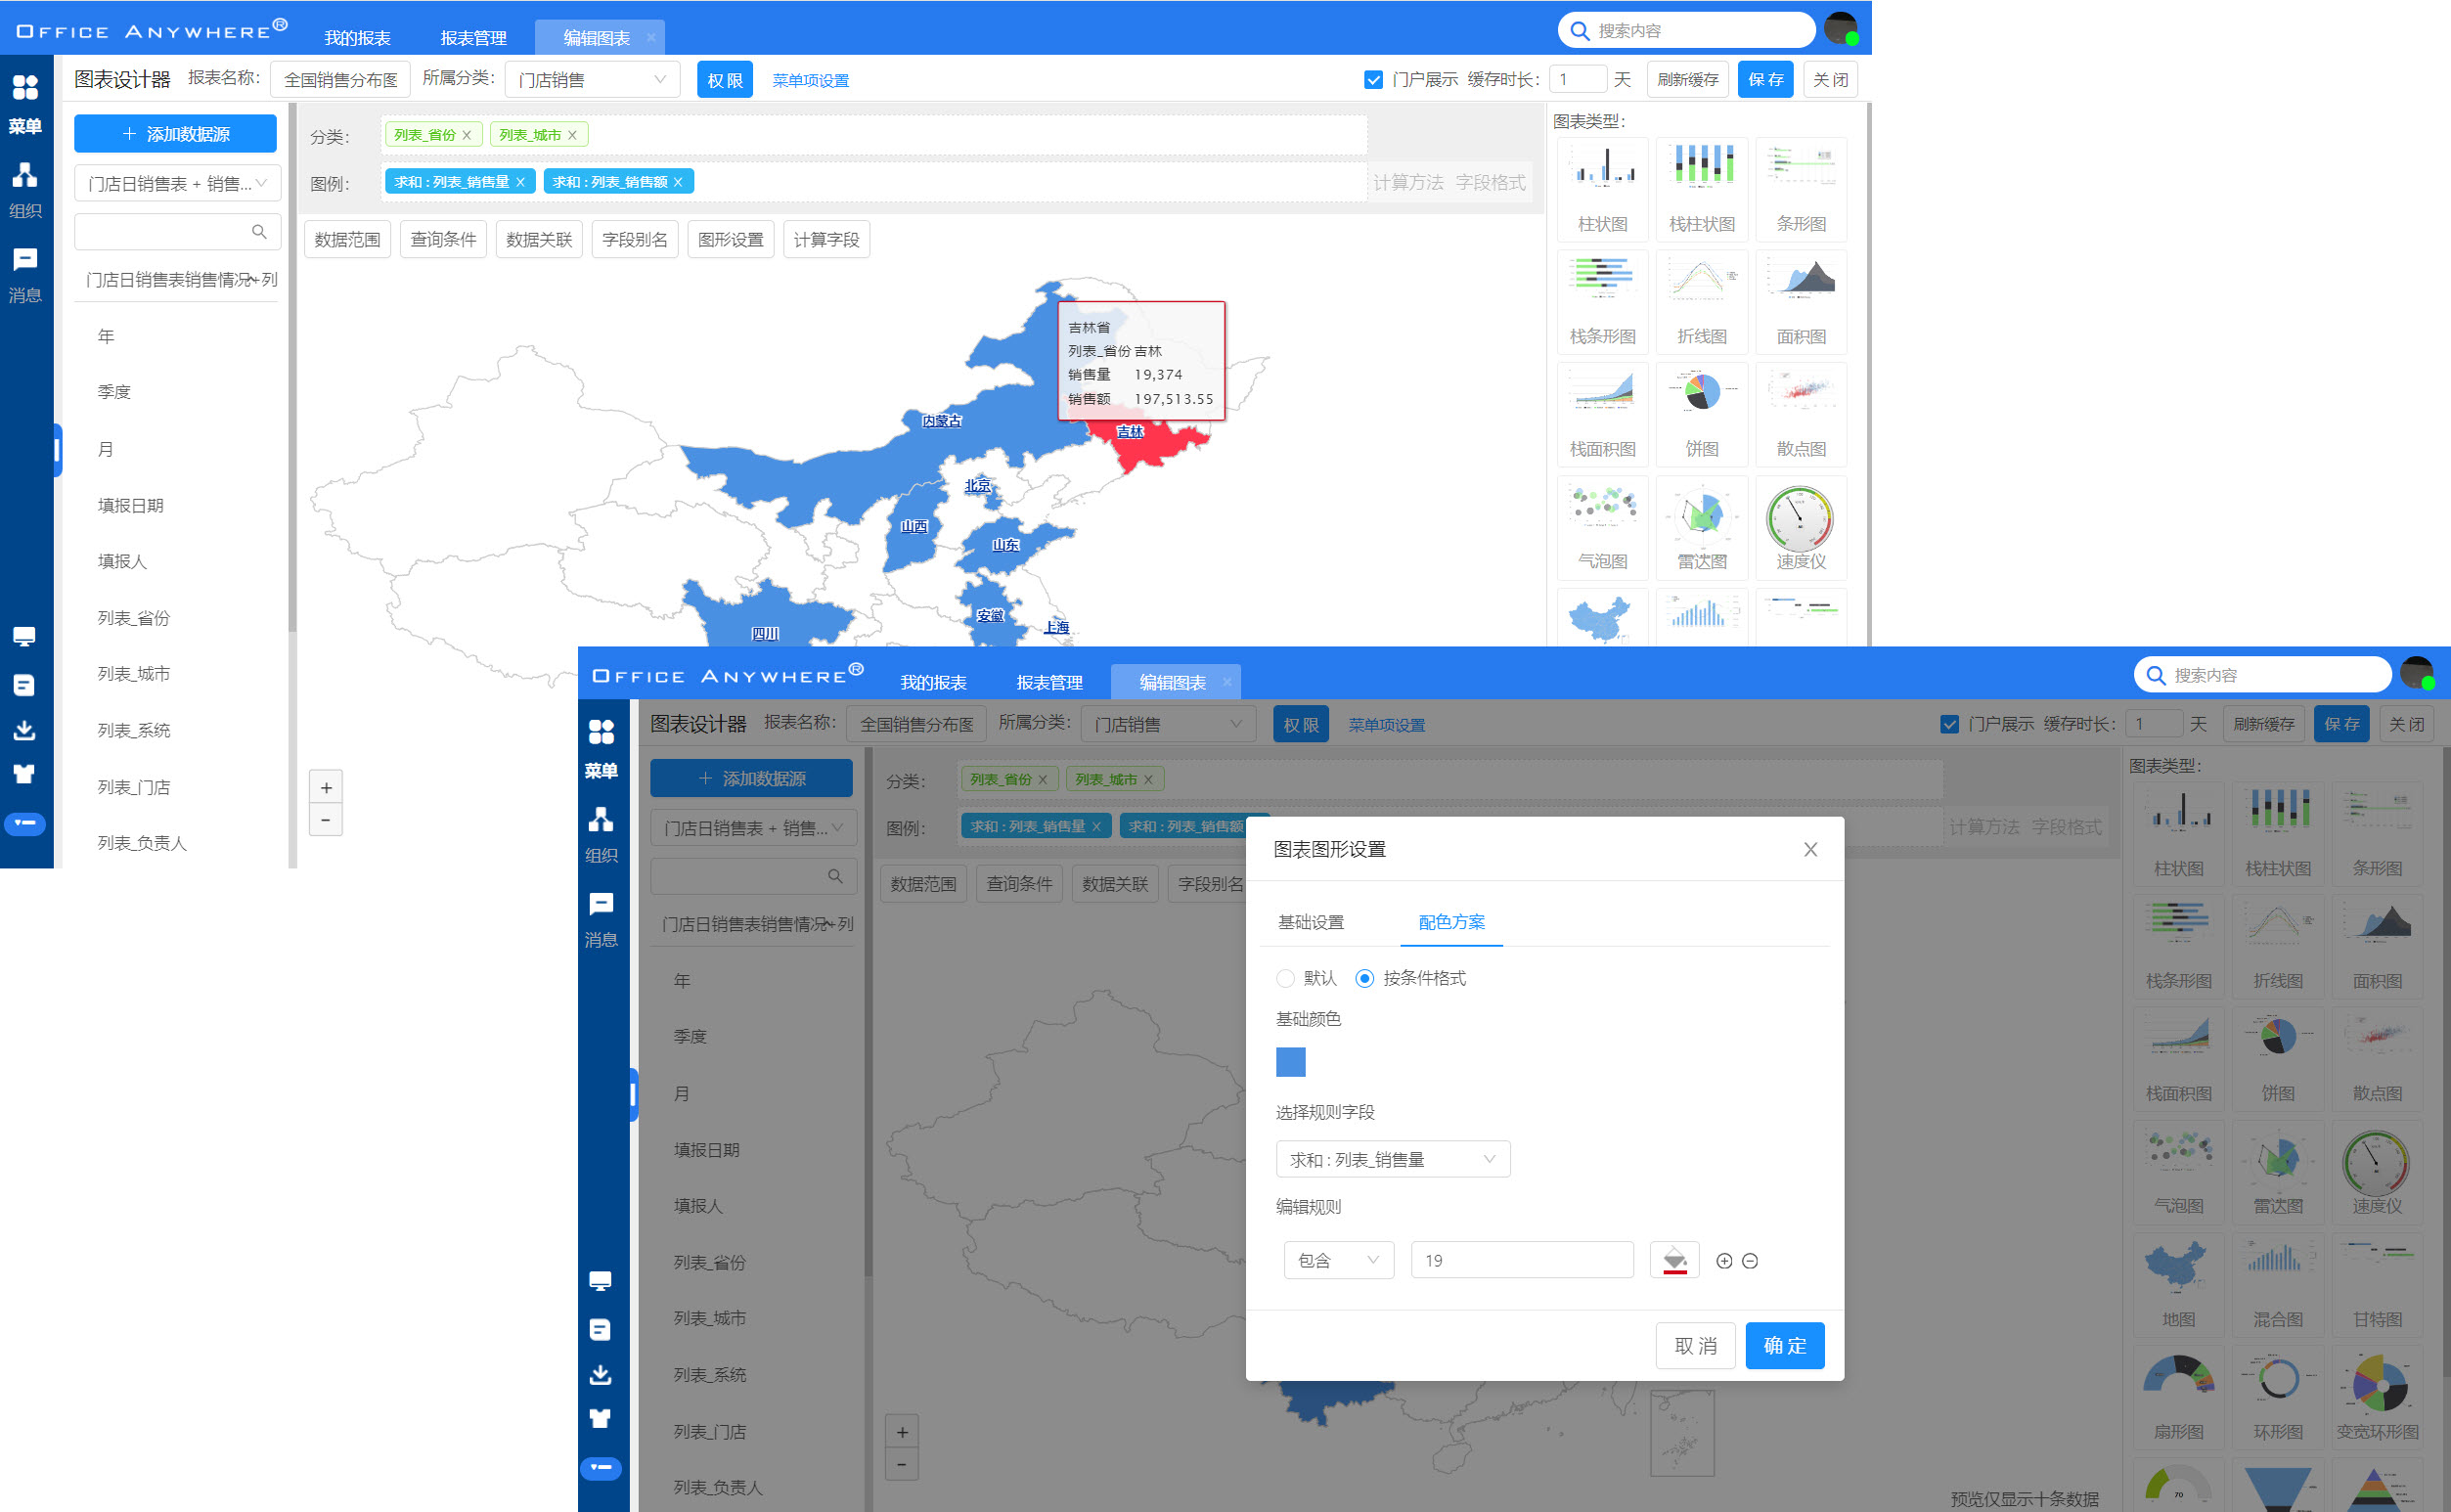This screenshot has width=2451, height=1512.
Task: Select the 气泡图 chart type in top window
Action: tap(1602, 527)
